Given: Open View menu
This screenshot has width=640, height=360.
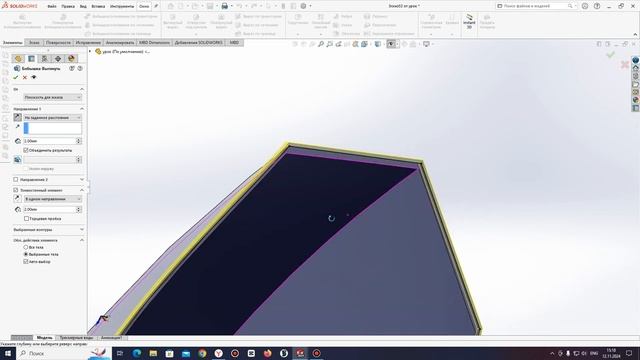Looking at the screenshot, I should click(83, 7).
